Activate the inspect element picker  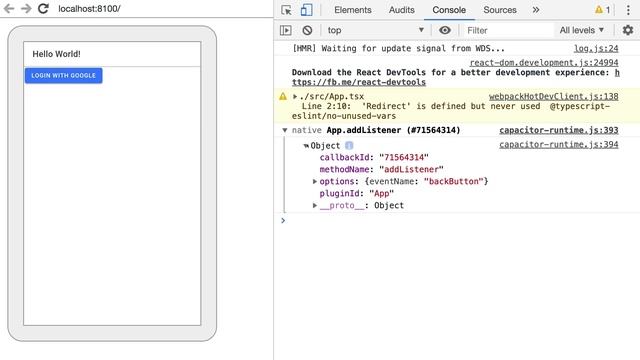pyautogui.click(x=287, y=10)
